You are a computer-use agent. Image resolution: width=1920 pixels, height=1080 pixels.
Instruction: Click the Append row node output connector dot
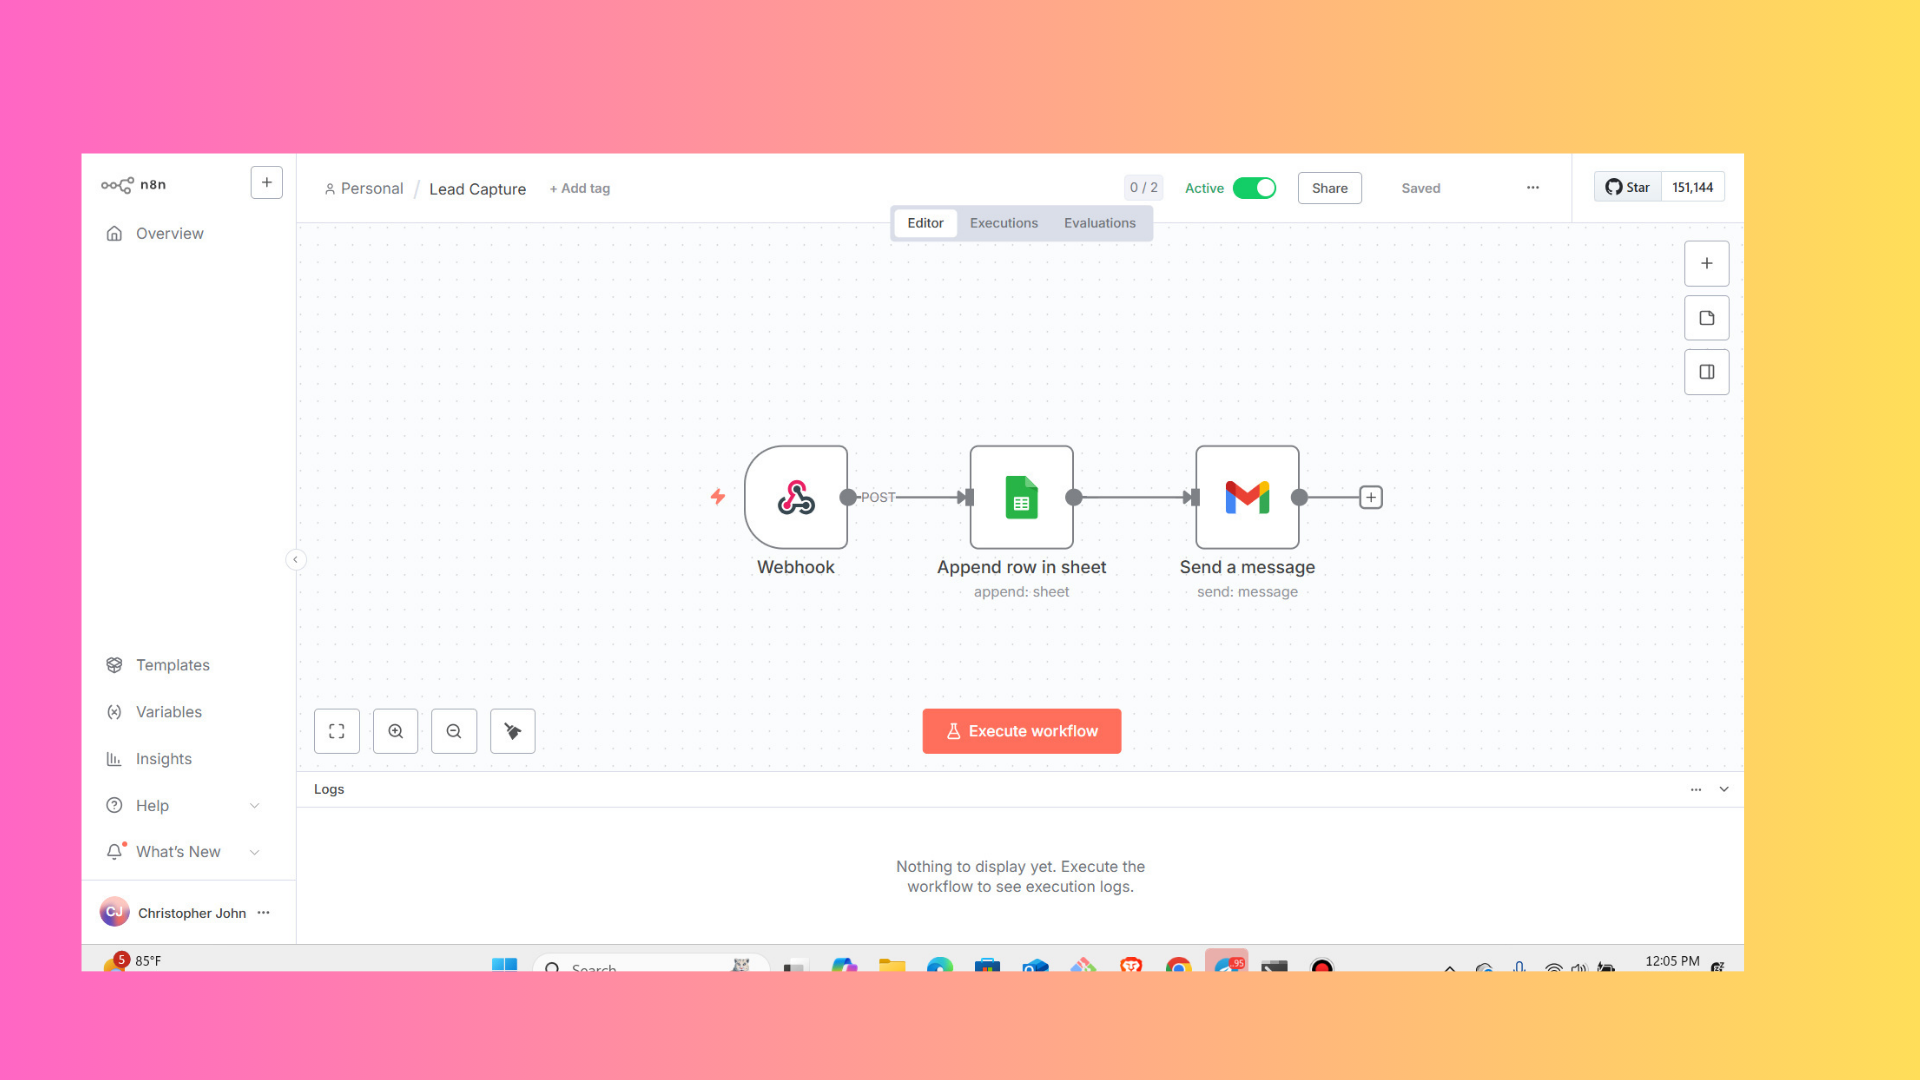[x=1074, y=497]
